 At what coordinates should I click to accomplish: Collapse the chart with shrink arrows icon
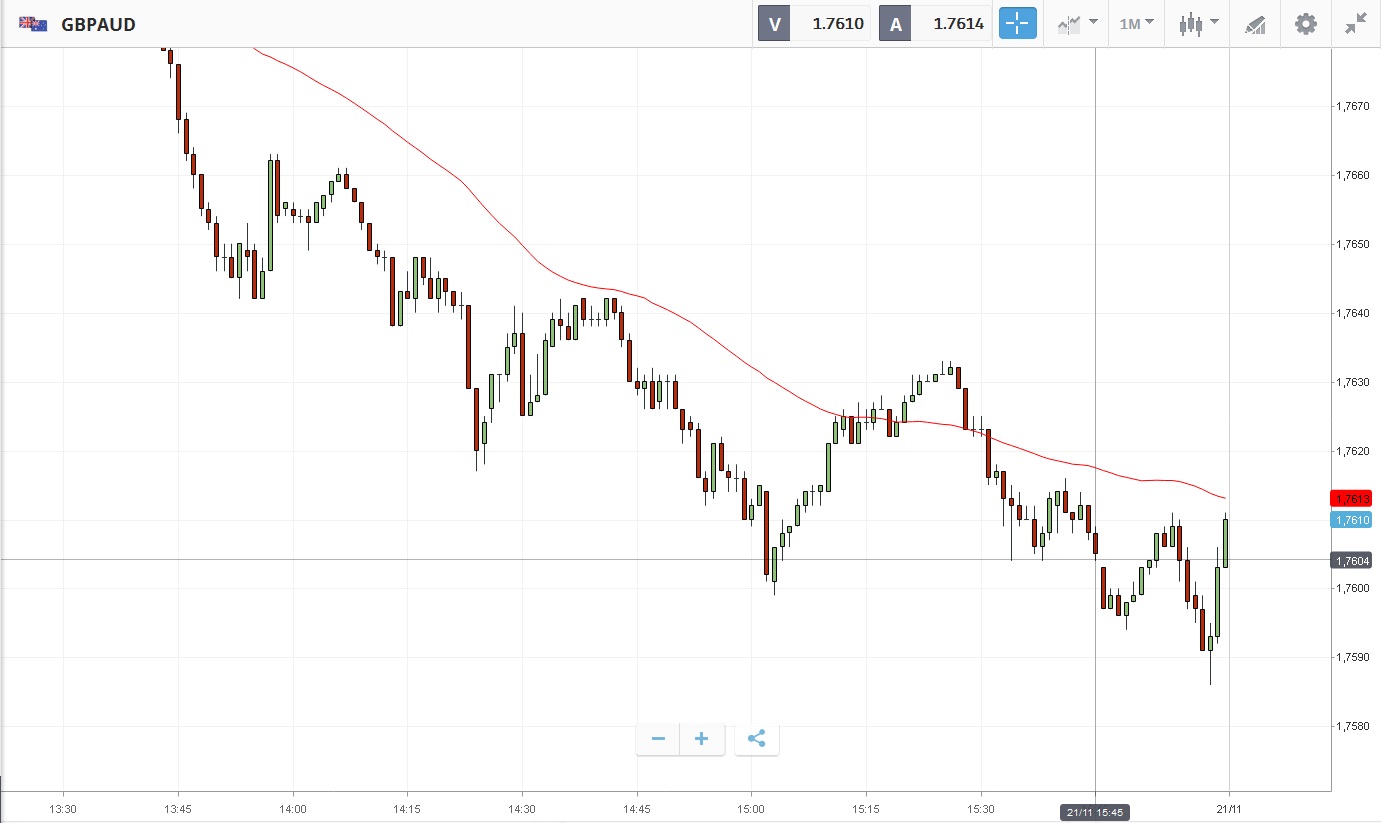tap(1356, 24)
